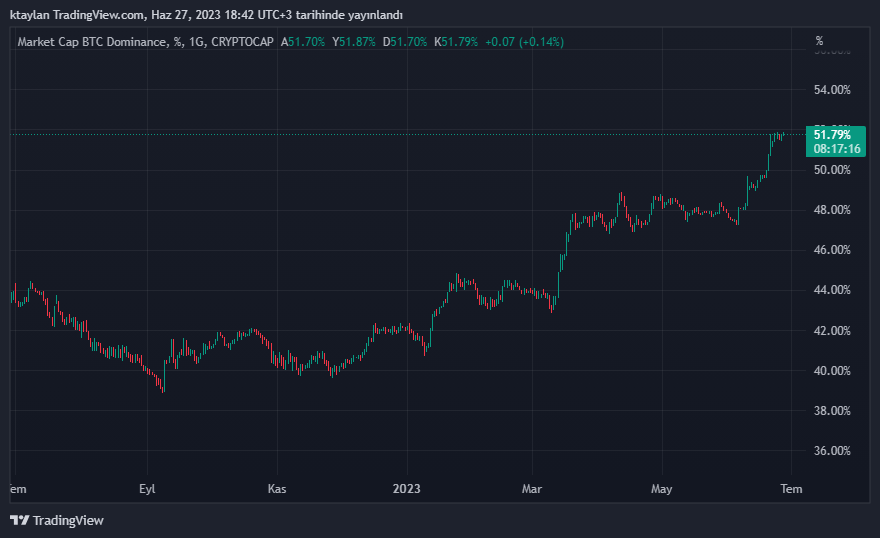Click the Kas label on time axis
This screenshot has height=538, width=880.
coord(277,489)
